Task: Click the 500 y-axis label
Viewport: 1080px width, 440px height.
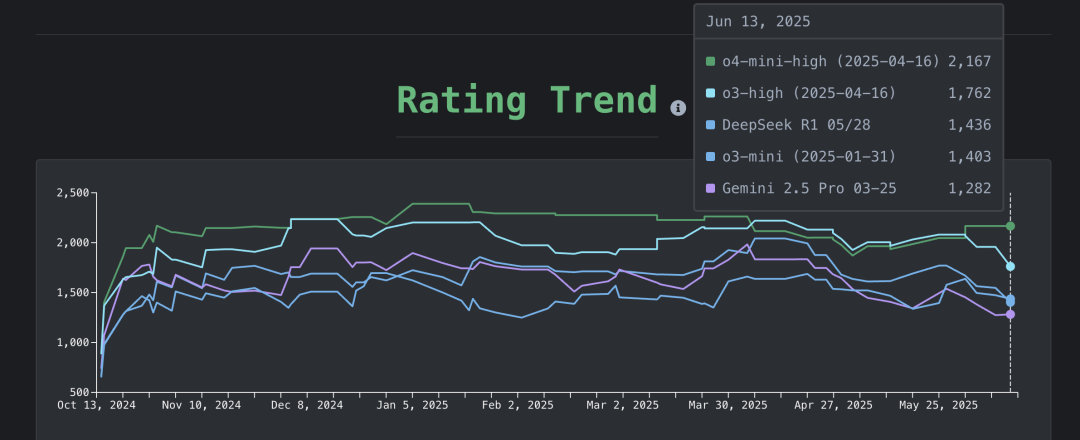Action: (81, 392)
